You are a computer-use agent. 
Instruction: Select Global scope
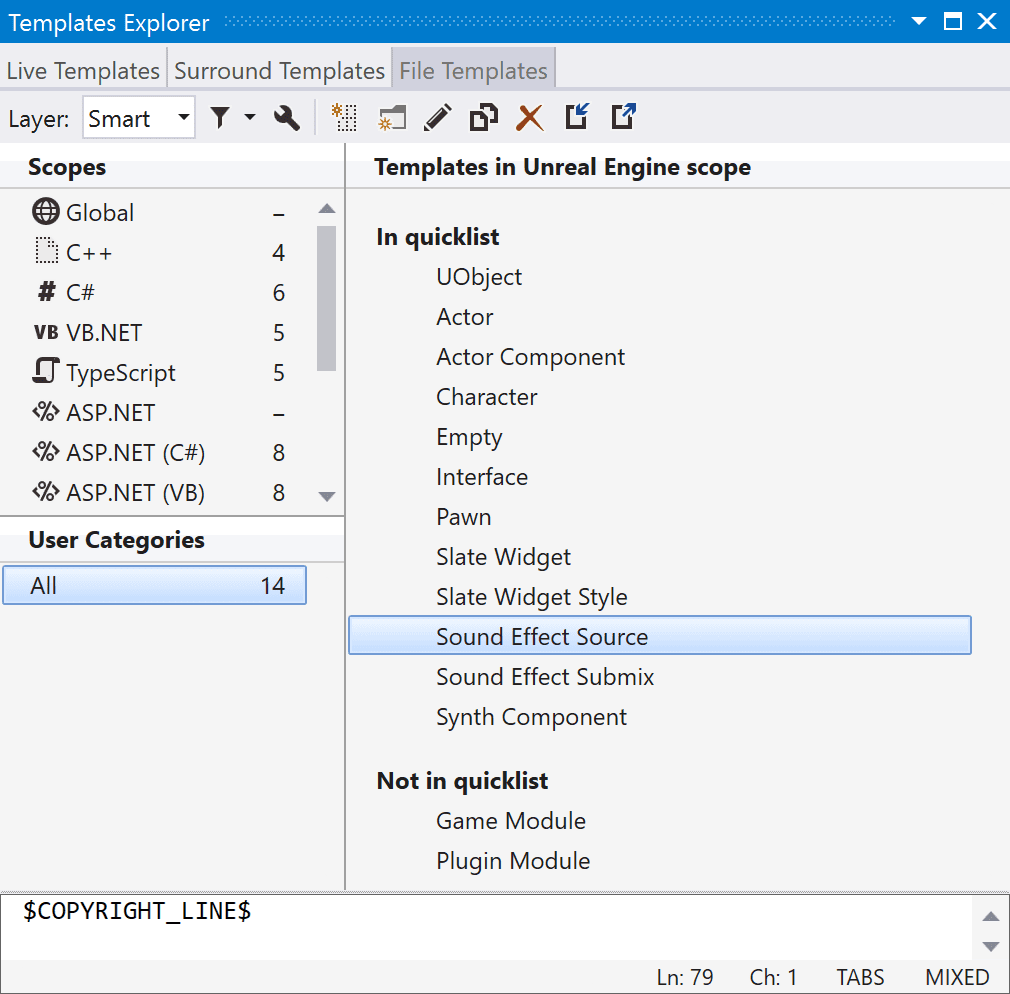(158, 213)
